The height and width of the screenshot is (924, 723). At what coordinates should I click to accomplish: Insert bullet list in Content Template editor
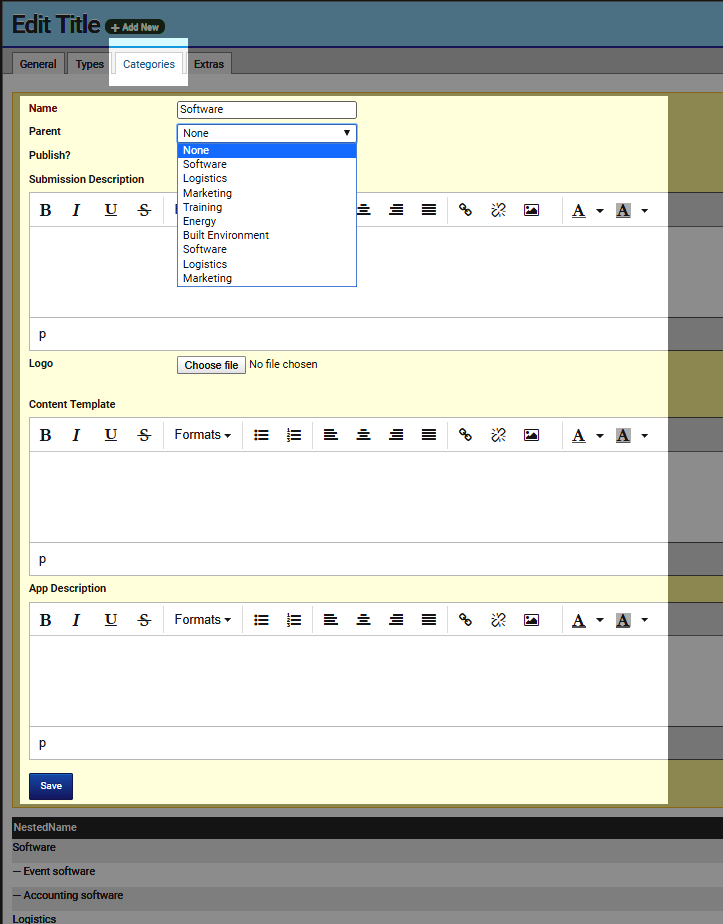point(261,435)
